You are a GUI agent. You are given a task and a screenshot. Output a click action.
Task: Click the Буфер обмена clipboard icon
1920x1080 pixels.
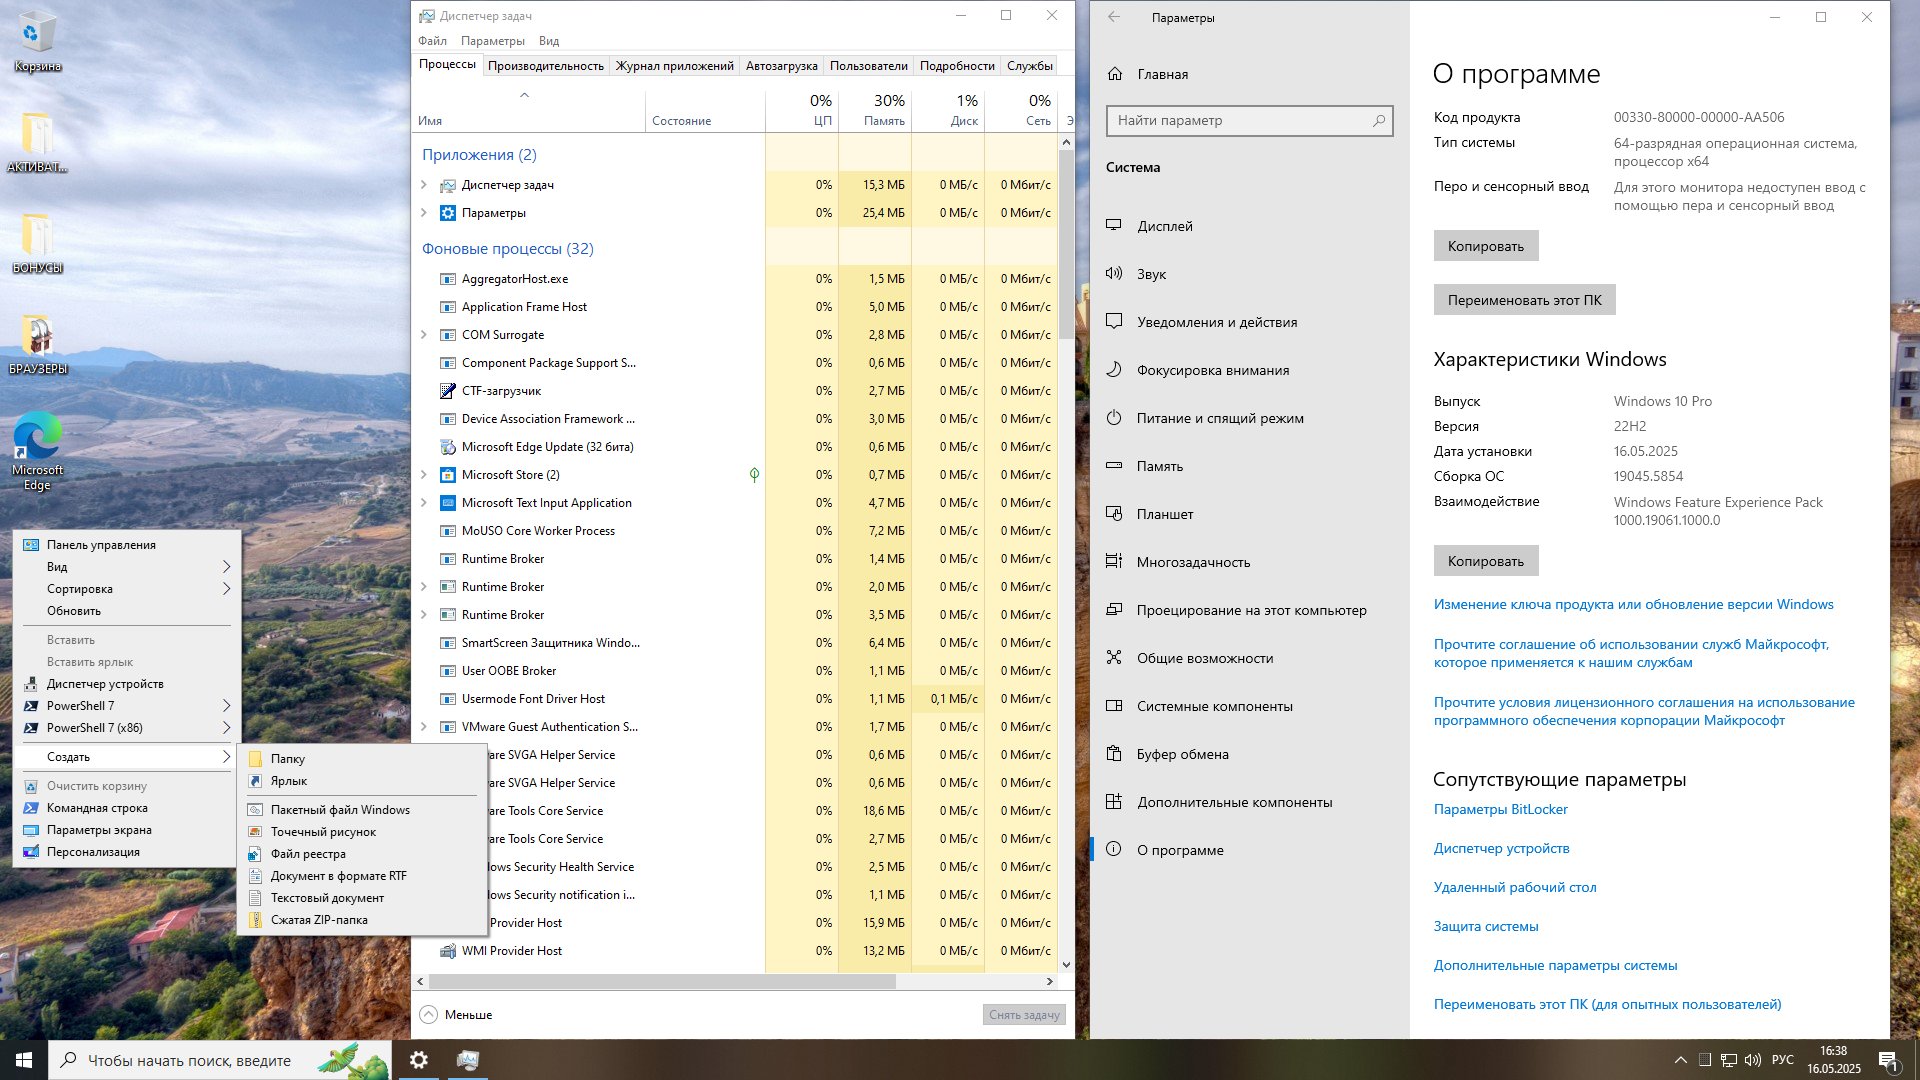point(1114,754)
